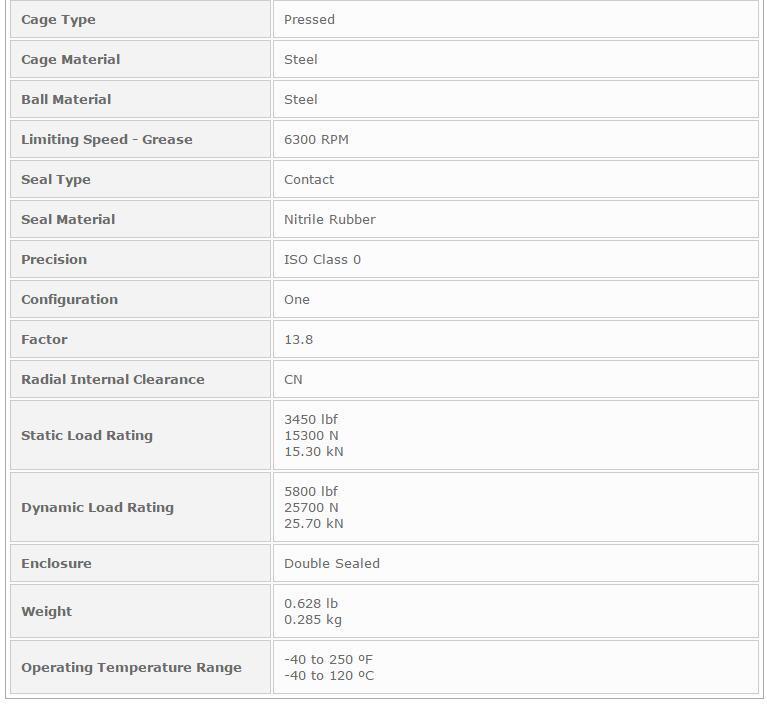Click the Double Sealed enclosure value
The image size is (767, 704).
pyautogui.click(x=332, y=564)
